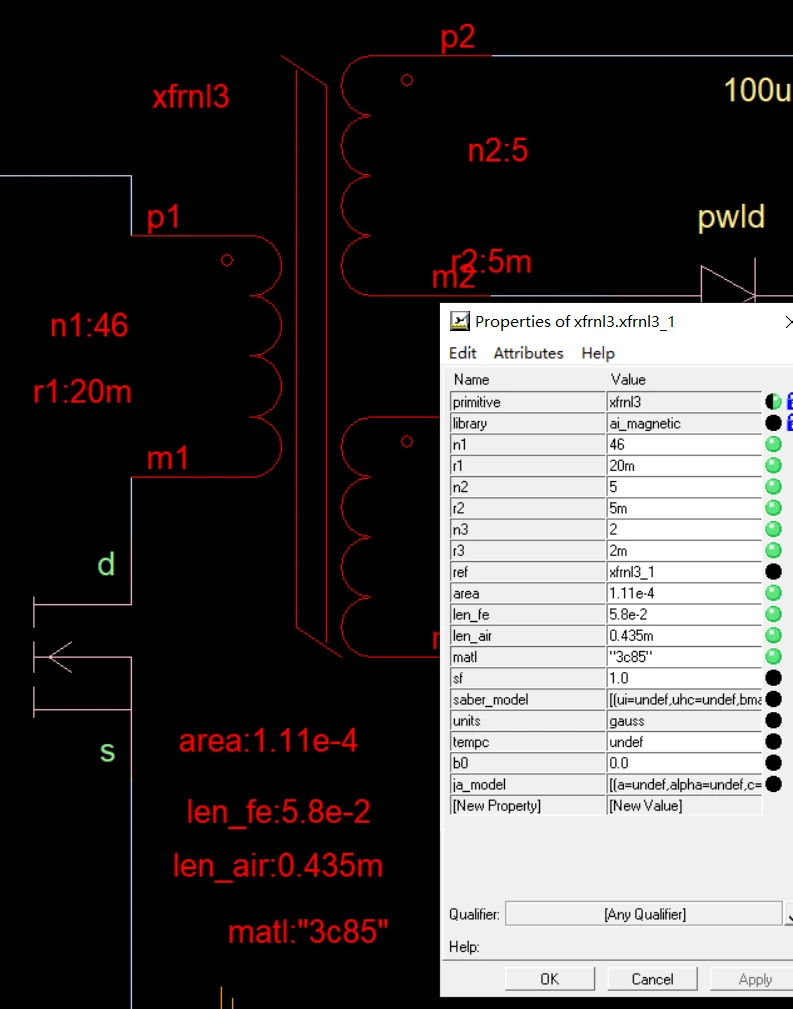The image size is (793, 1009).
Task: Click the Properties dialog title bar icon
Action: click(460, 321)
